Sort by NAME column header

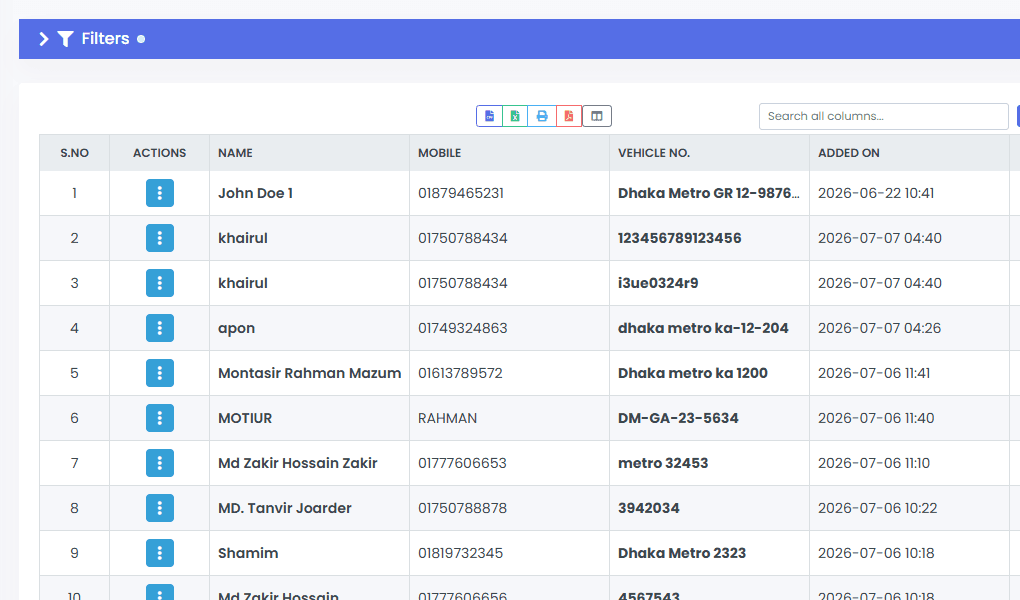(x=309, y=153)
